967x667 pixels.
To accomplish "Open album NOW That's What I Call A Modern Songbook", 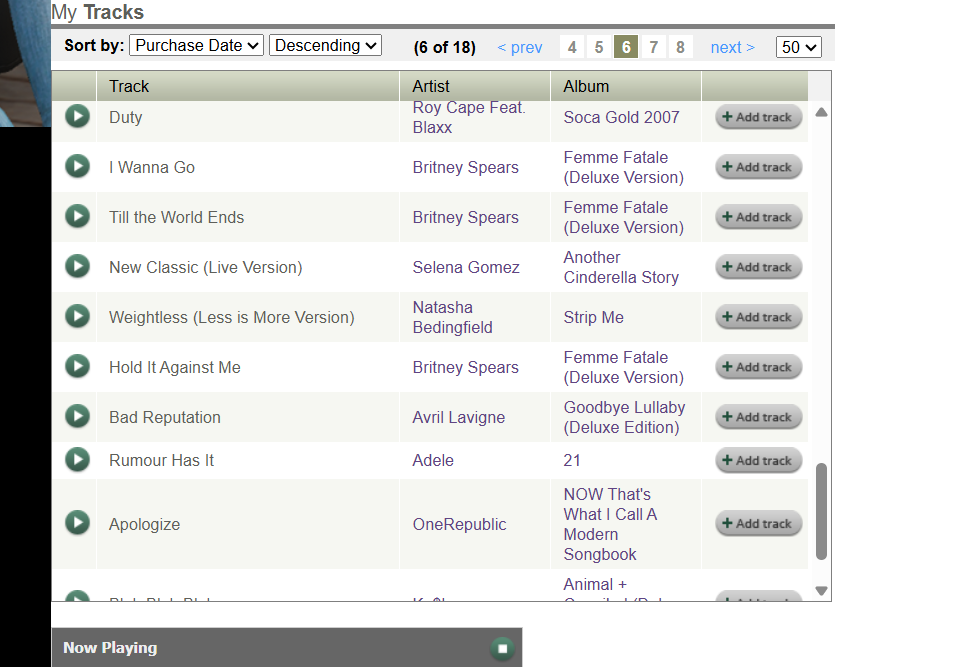I will (x=610, y=524).
